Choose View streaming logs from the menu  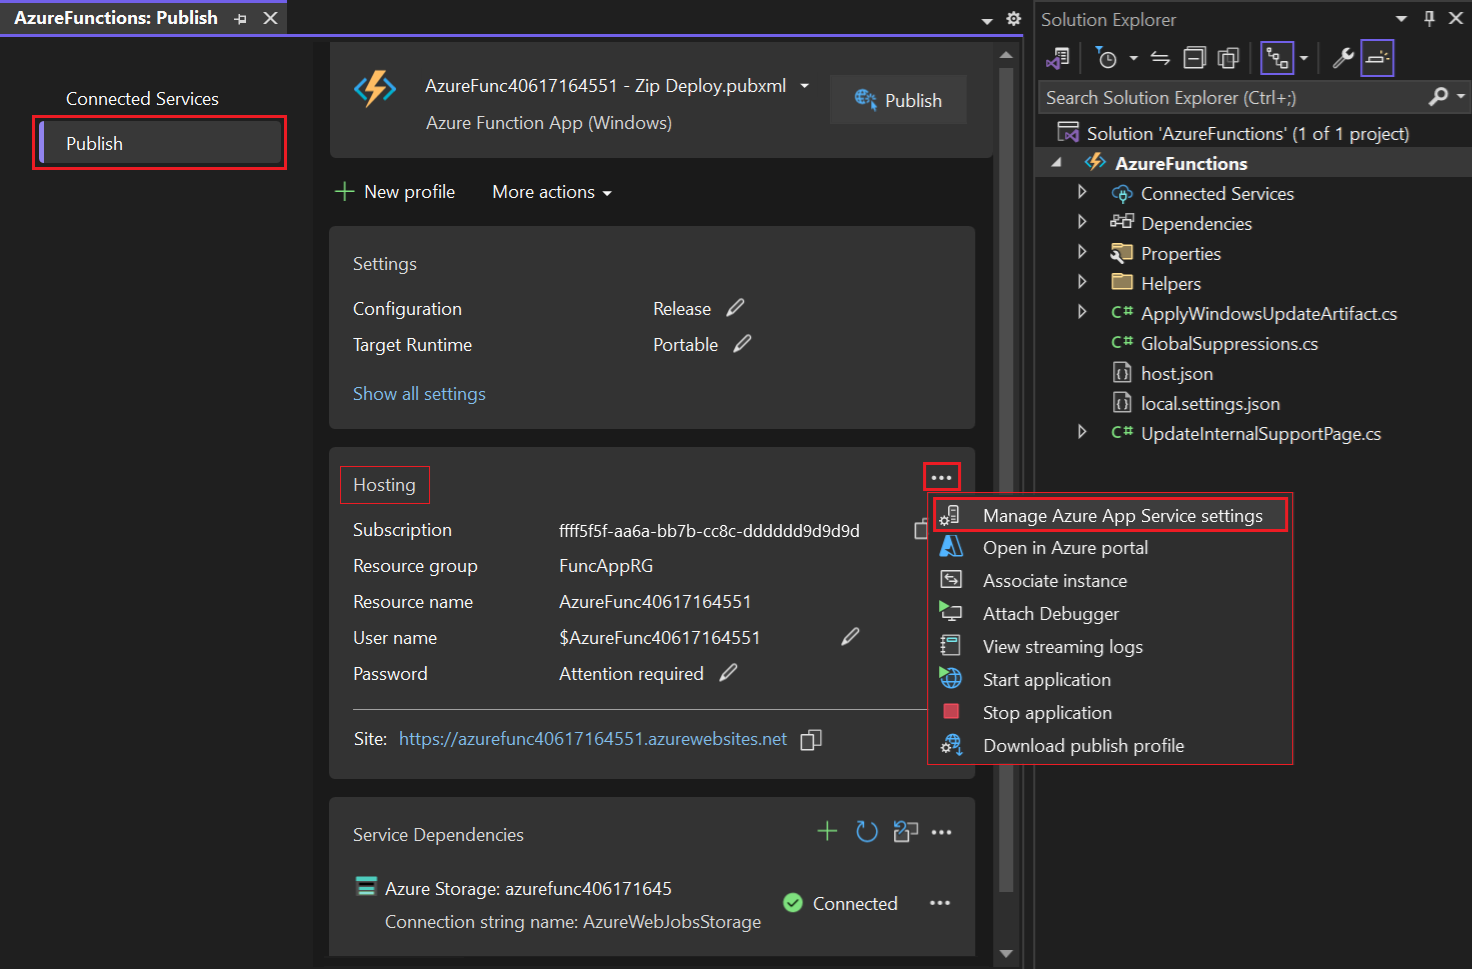coord(1062,647)
